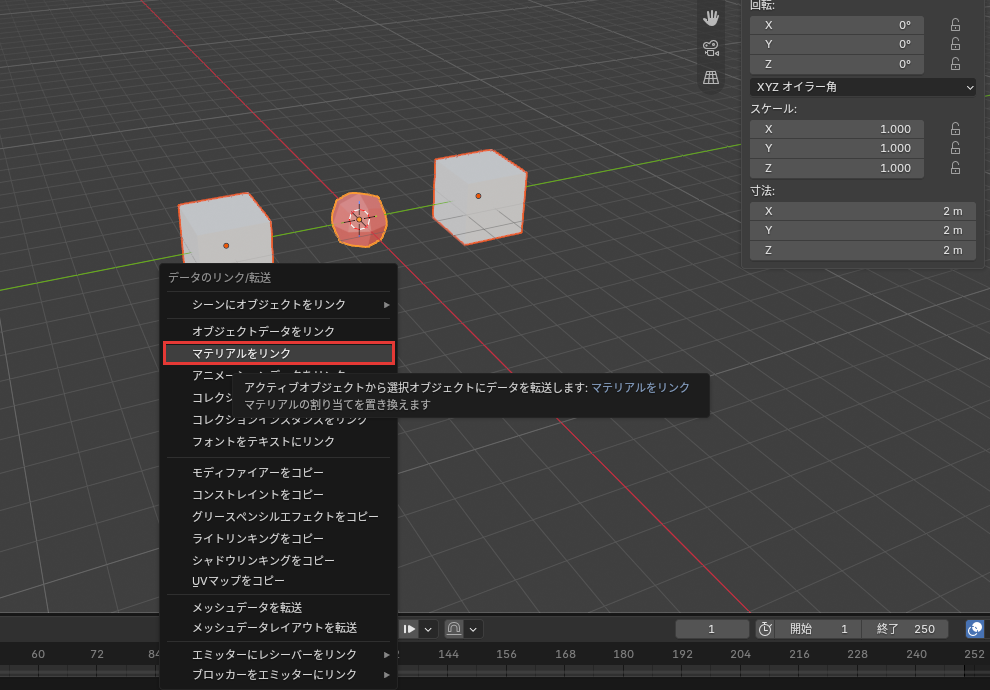Select モディファイアーをコピー menu item

(278, 473)
